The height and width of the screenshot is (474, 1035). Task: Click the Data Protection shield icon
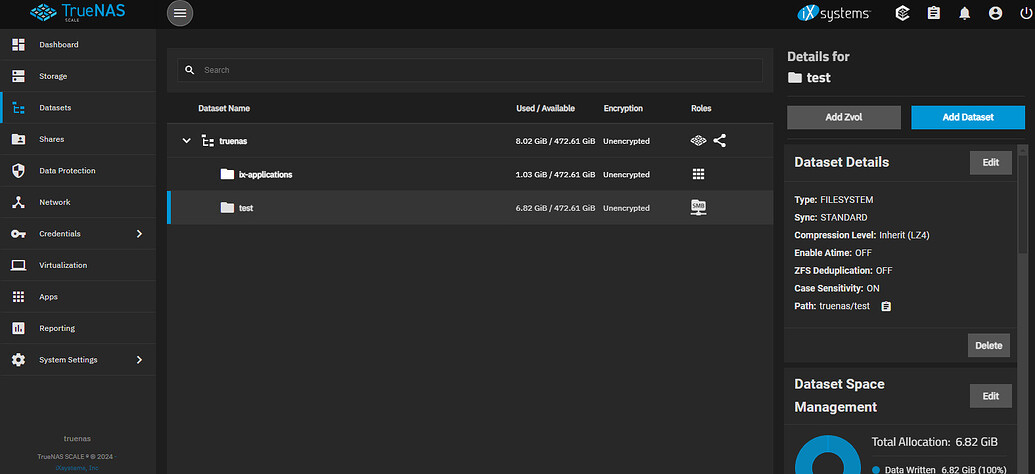click(18, 171)
